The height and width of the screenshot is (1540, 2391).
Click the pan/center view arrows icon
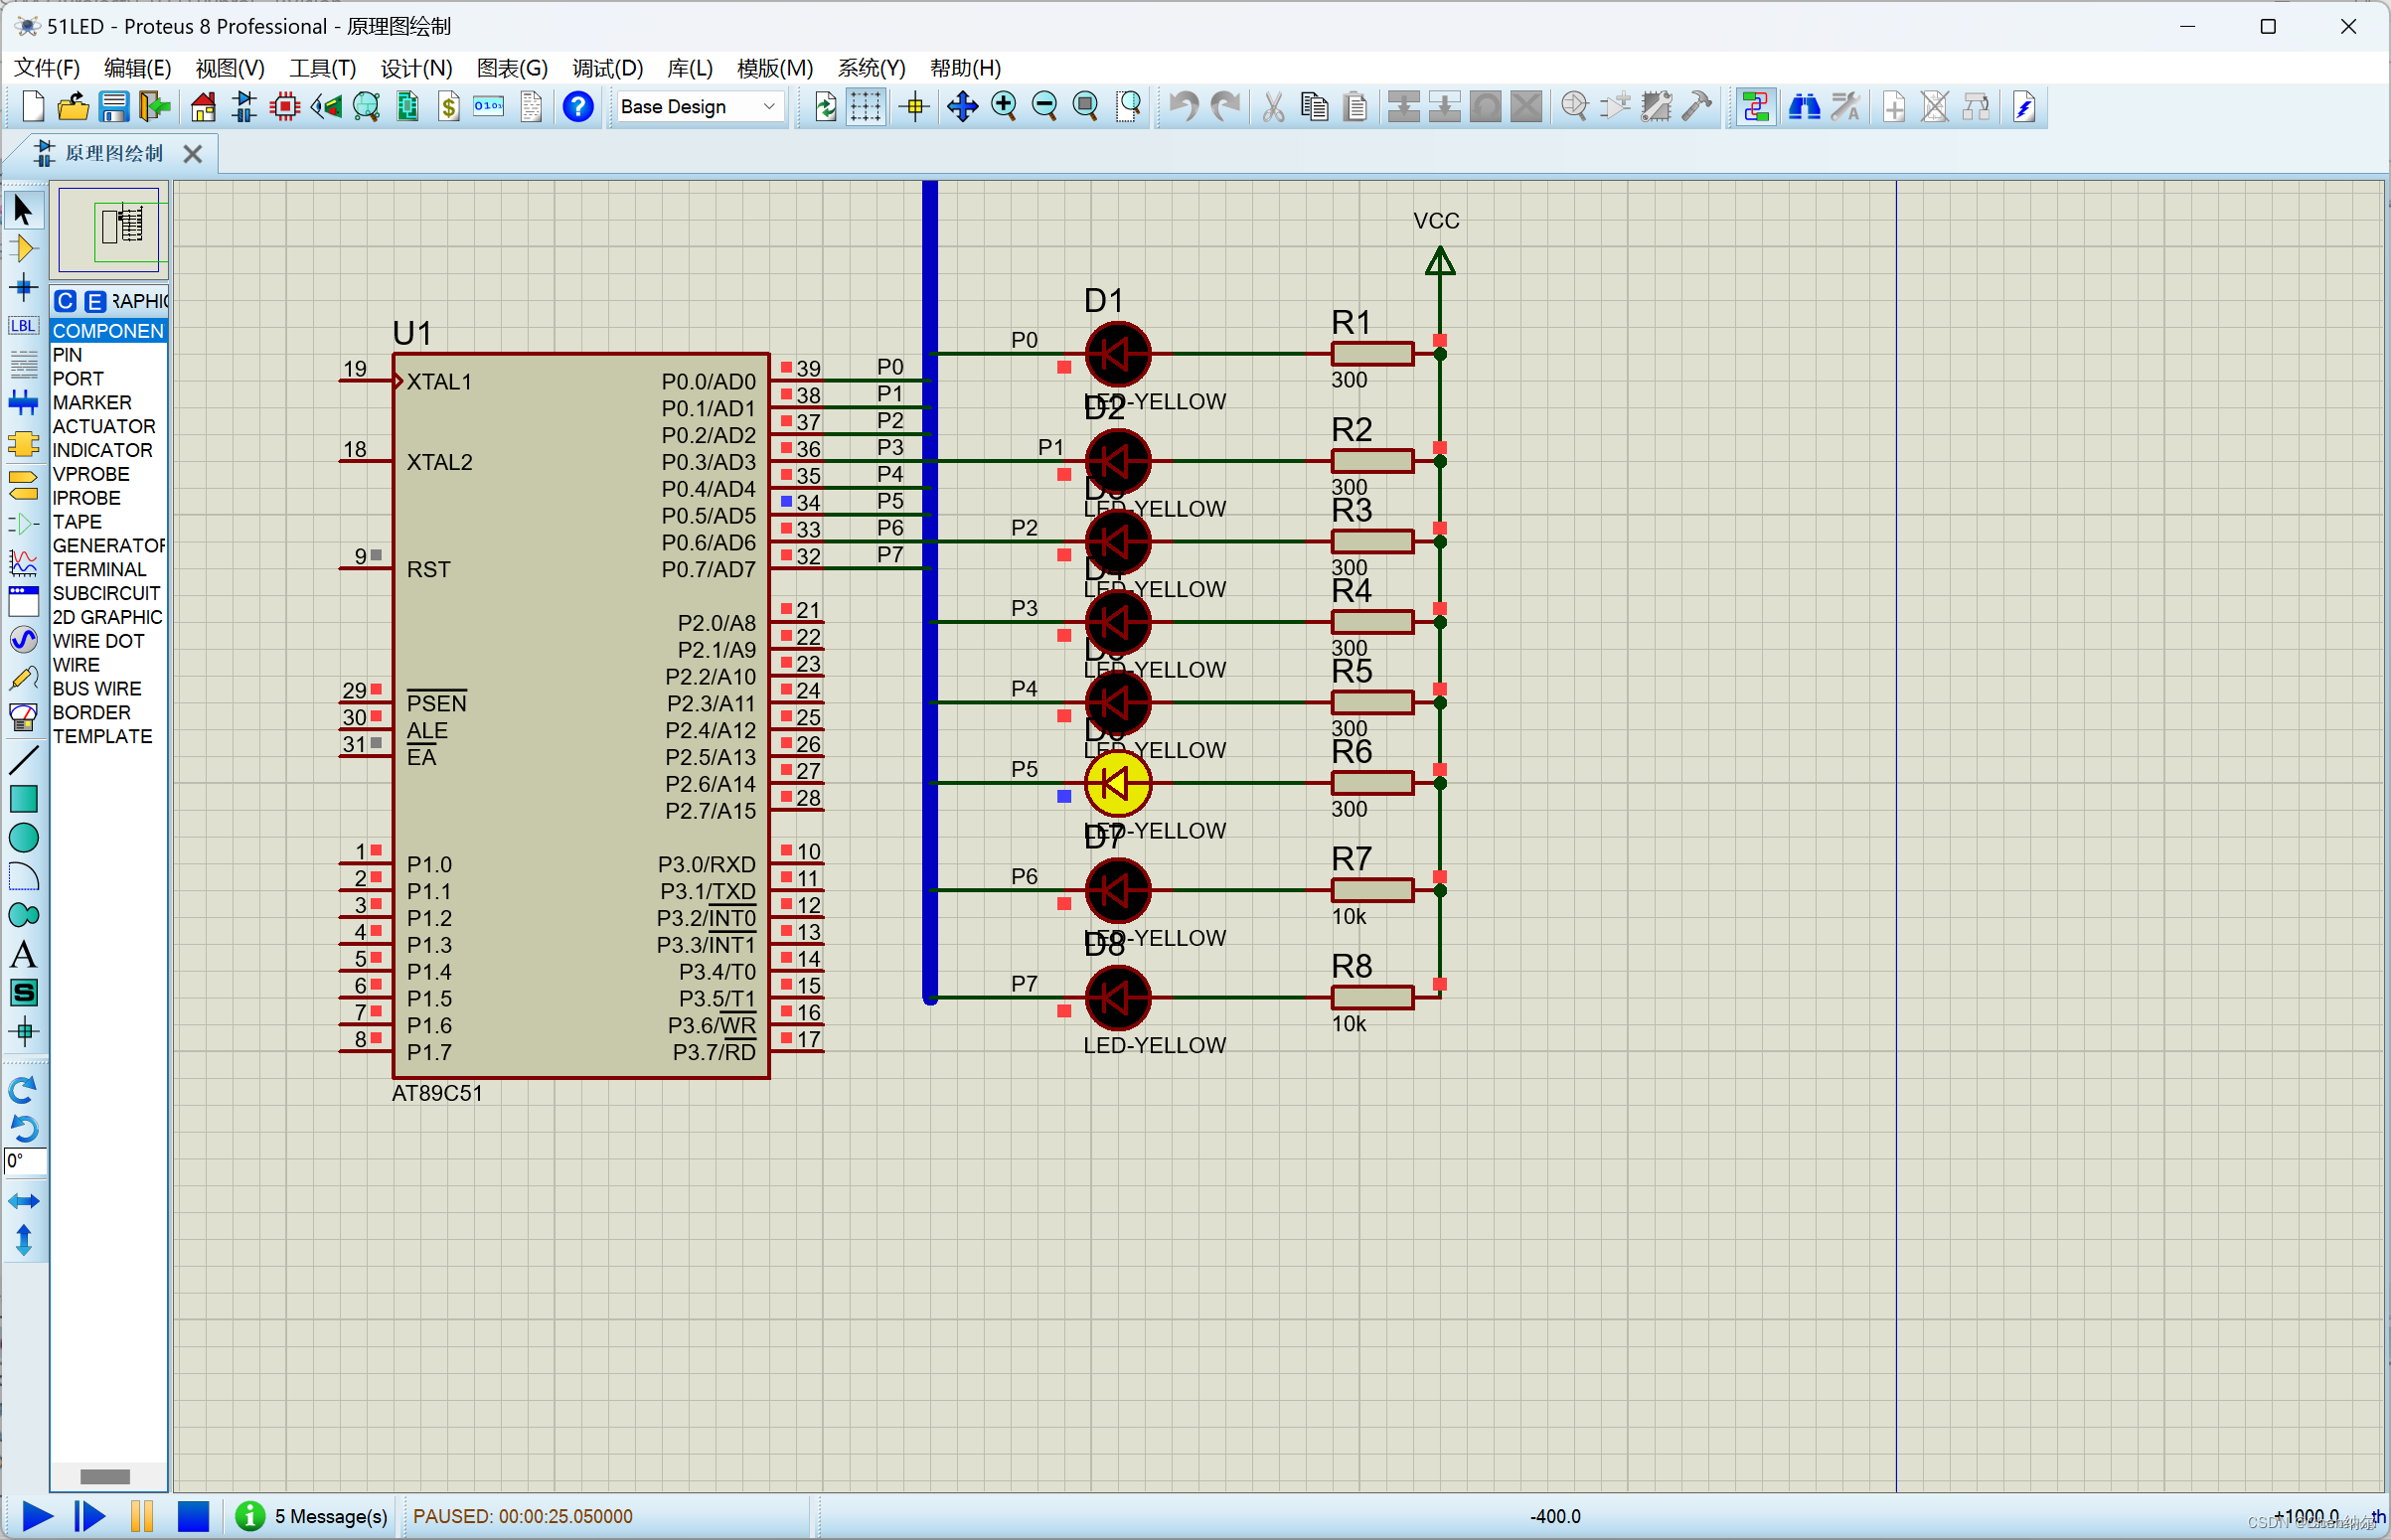click(x=963, y=106)
